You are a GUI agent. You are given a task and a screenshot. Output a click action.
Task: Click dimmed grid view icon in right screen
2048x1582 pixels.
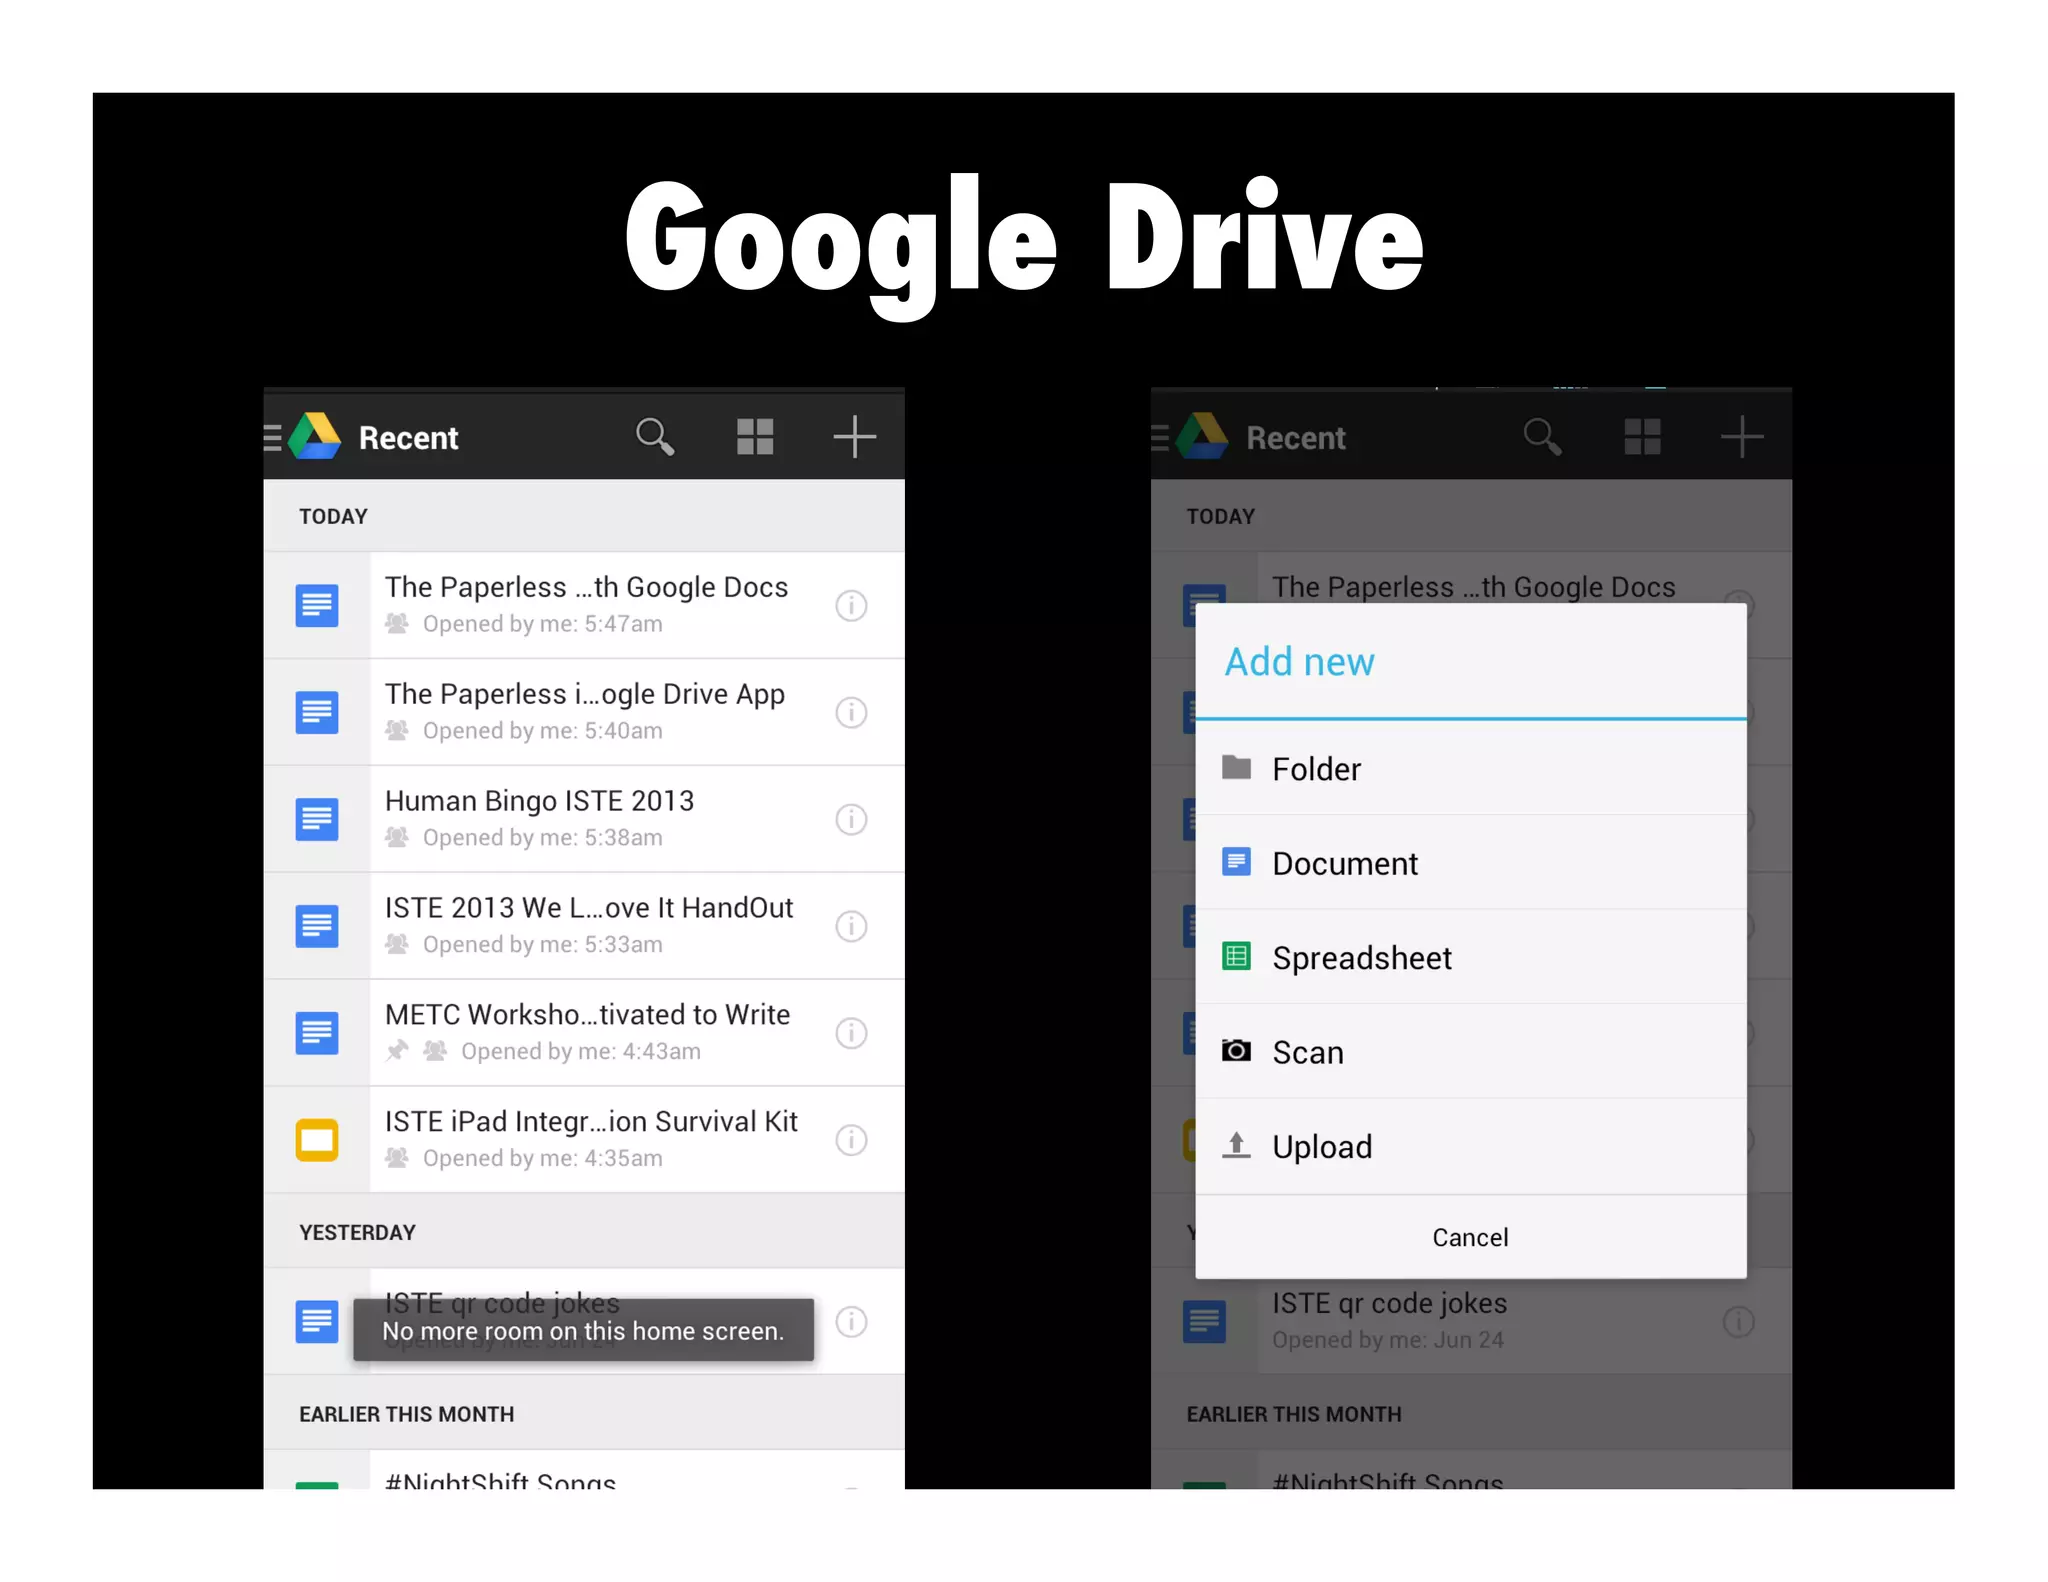click(x=1642, y=437)
